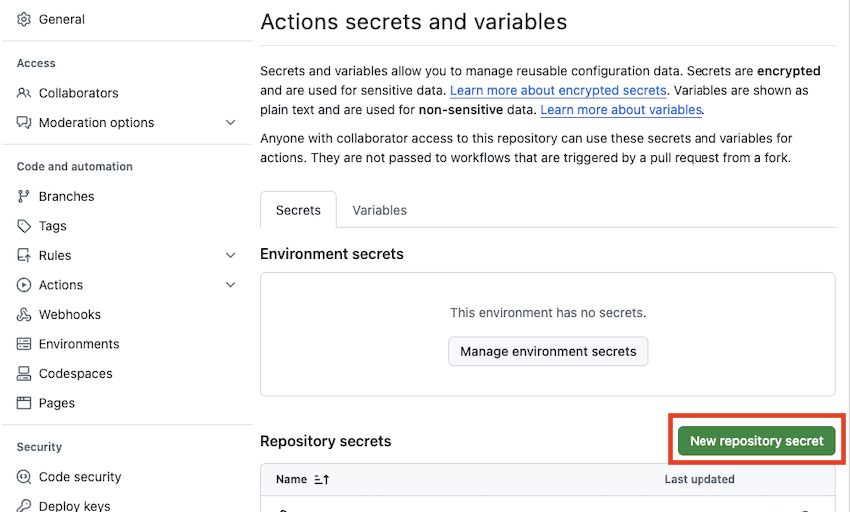Click the General gear icon
850x512 pixels.
pos(24,19)
